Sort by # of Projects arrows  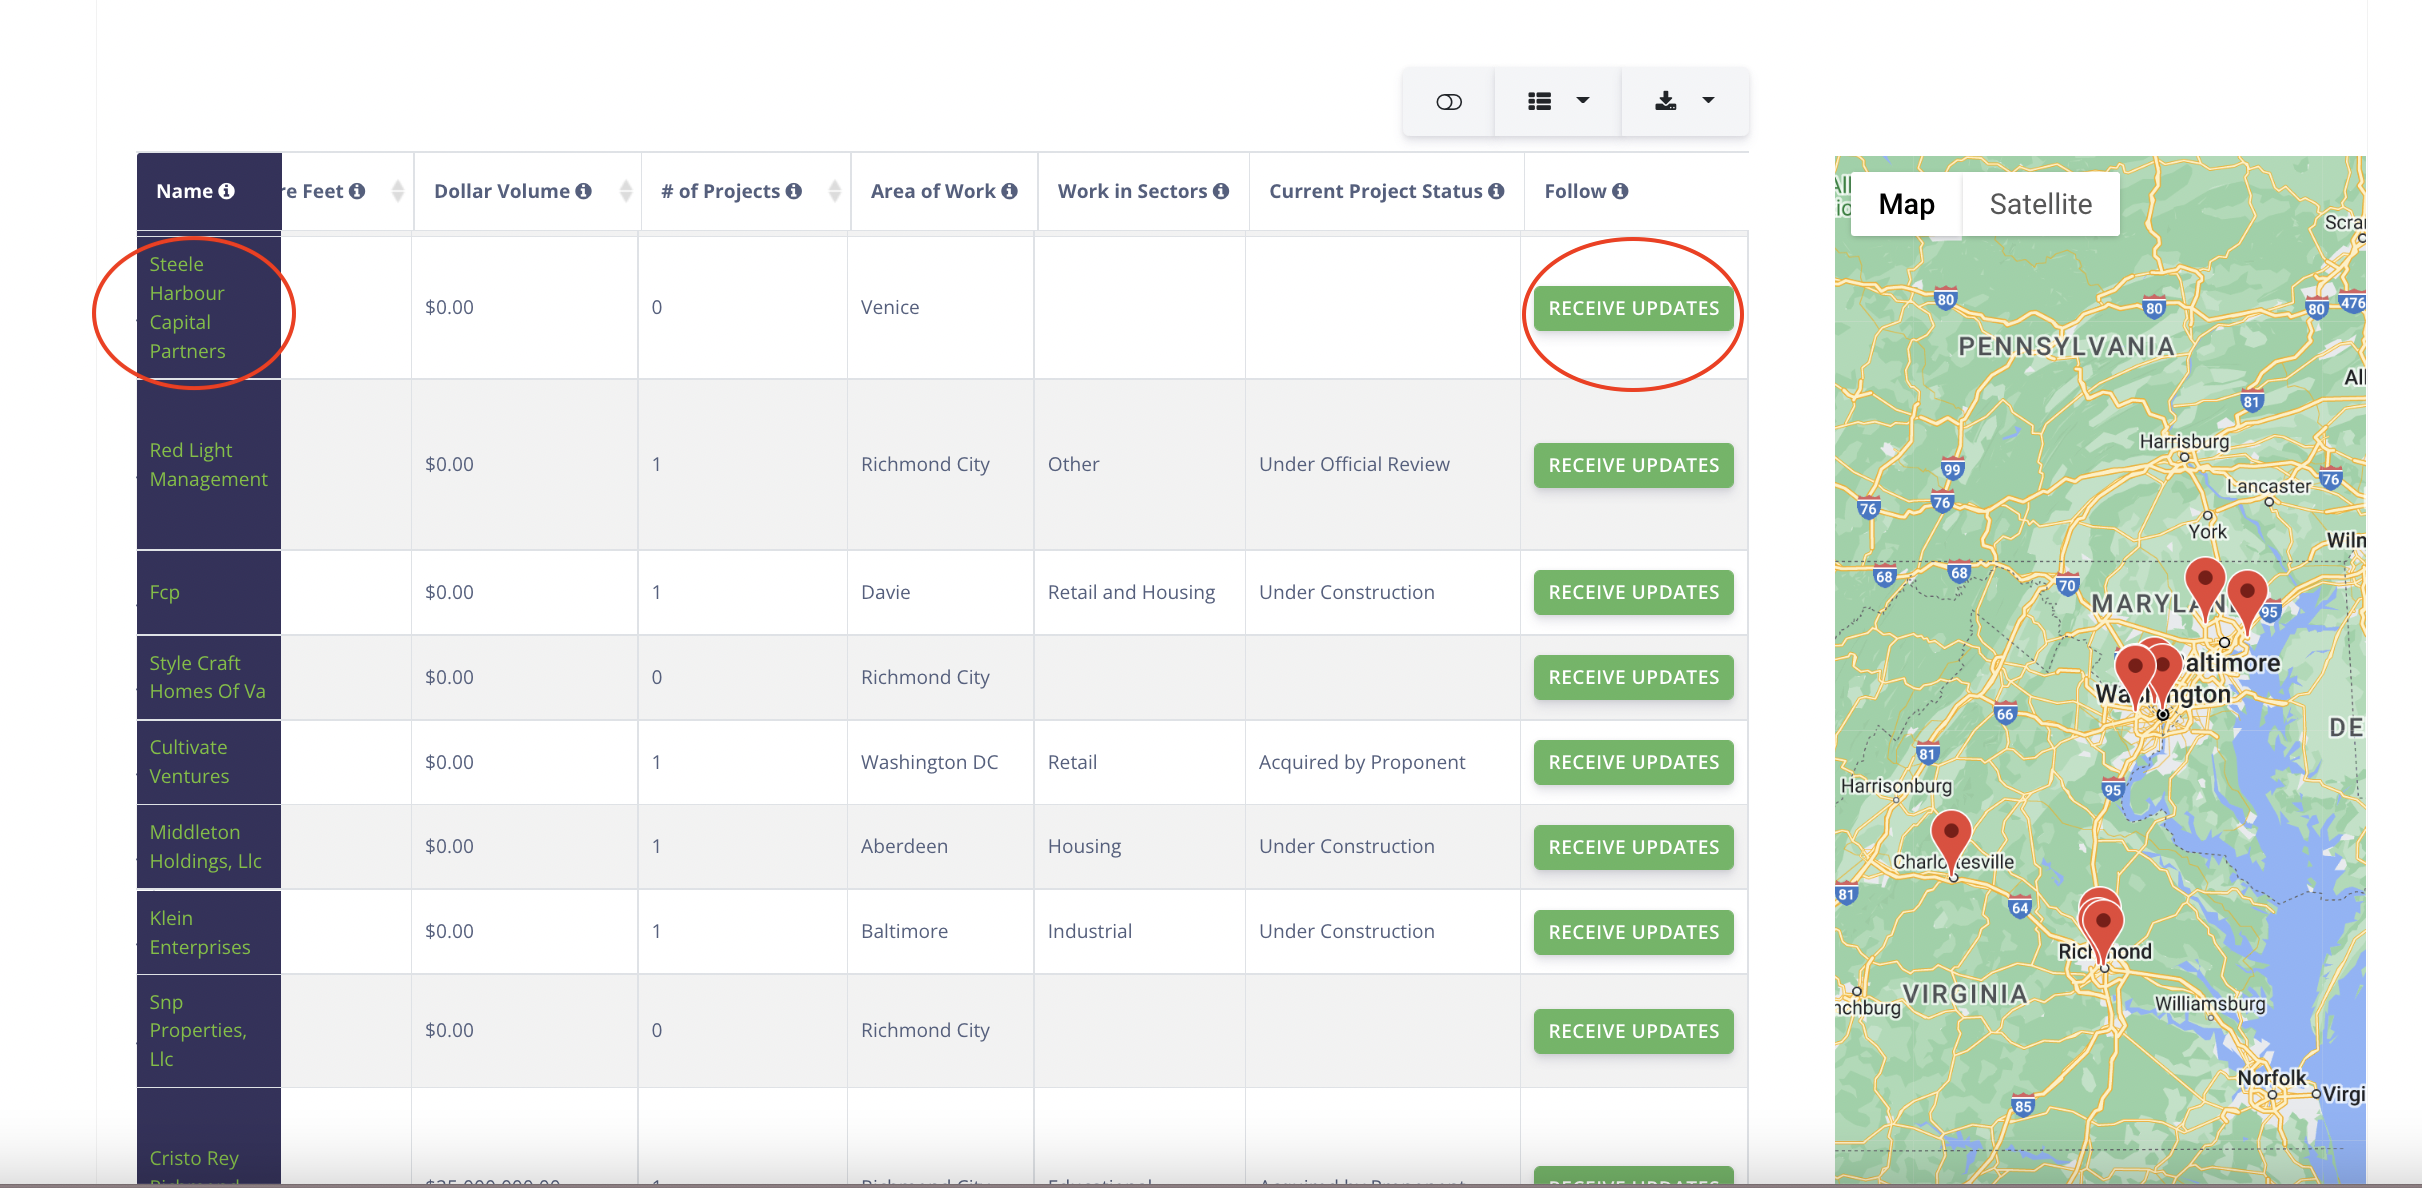click(x=835, y=191)
